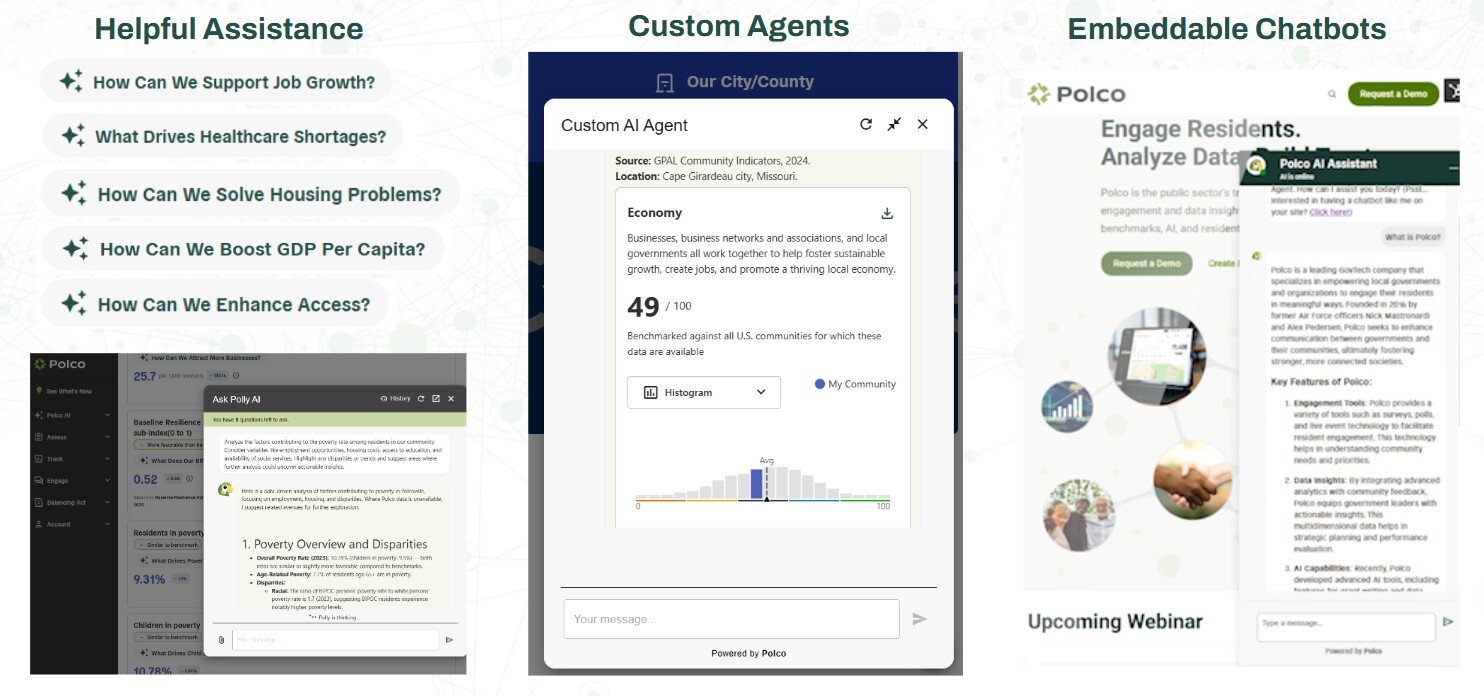Viewport: 1484px width, 696px height.
Task: Send the Custom AI Agent message
Action: pyautogui.click(x=920, y=619)
